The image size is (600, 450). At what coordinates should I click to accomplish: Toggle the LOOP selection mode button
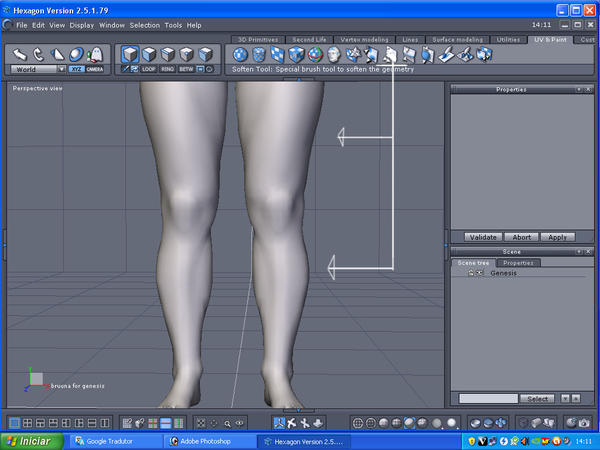pyautogui.click(x=149, y=69)
